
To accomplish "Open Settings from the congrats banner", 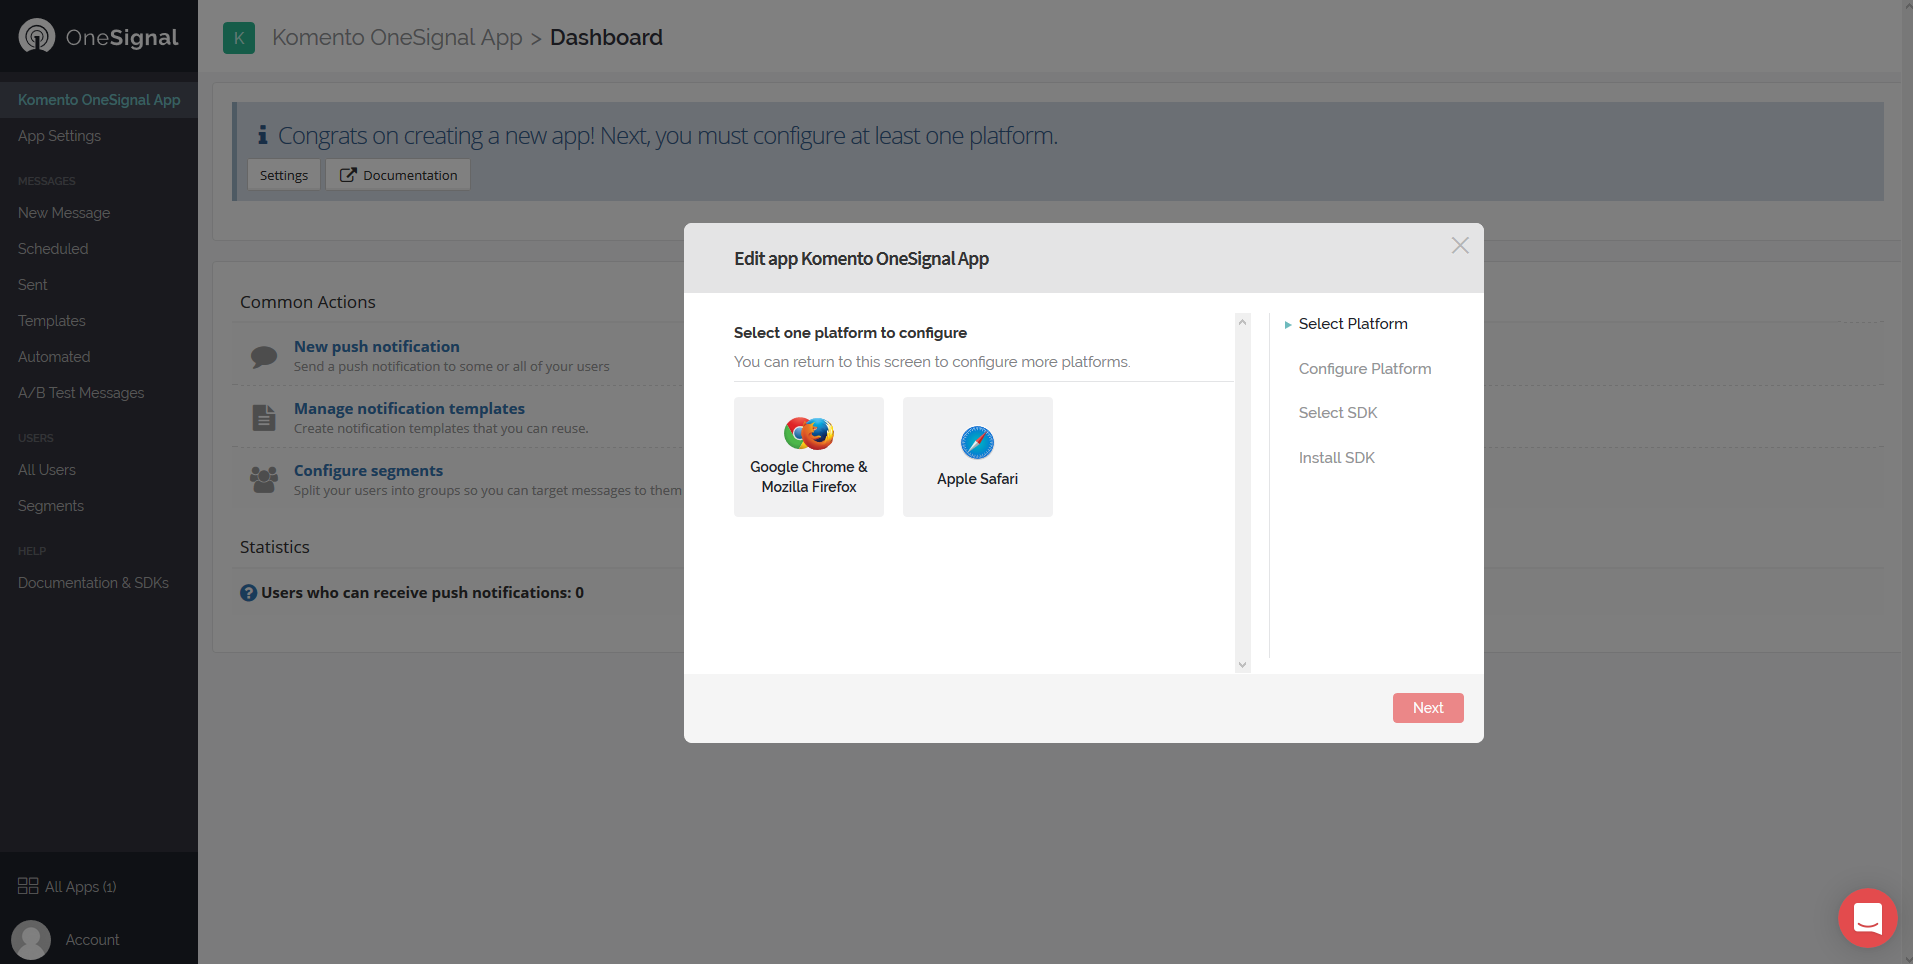I will (x=284, y=175).
